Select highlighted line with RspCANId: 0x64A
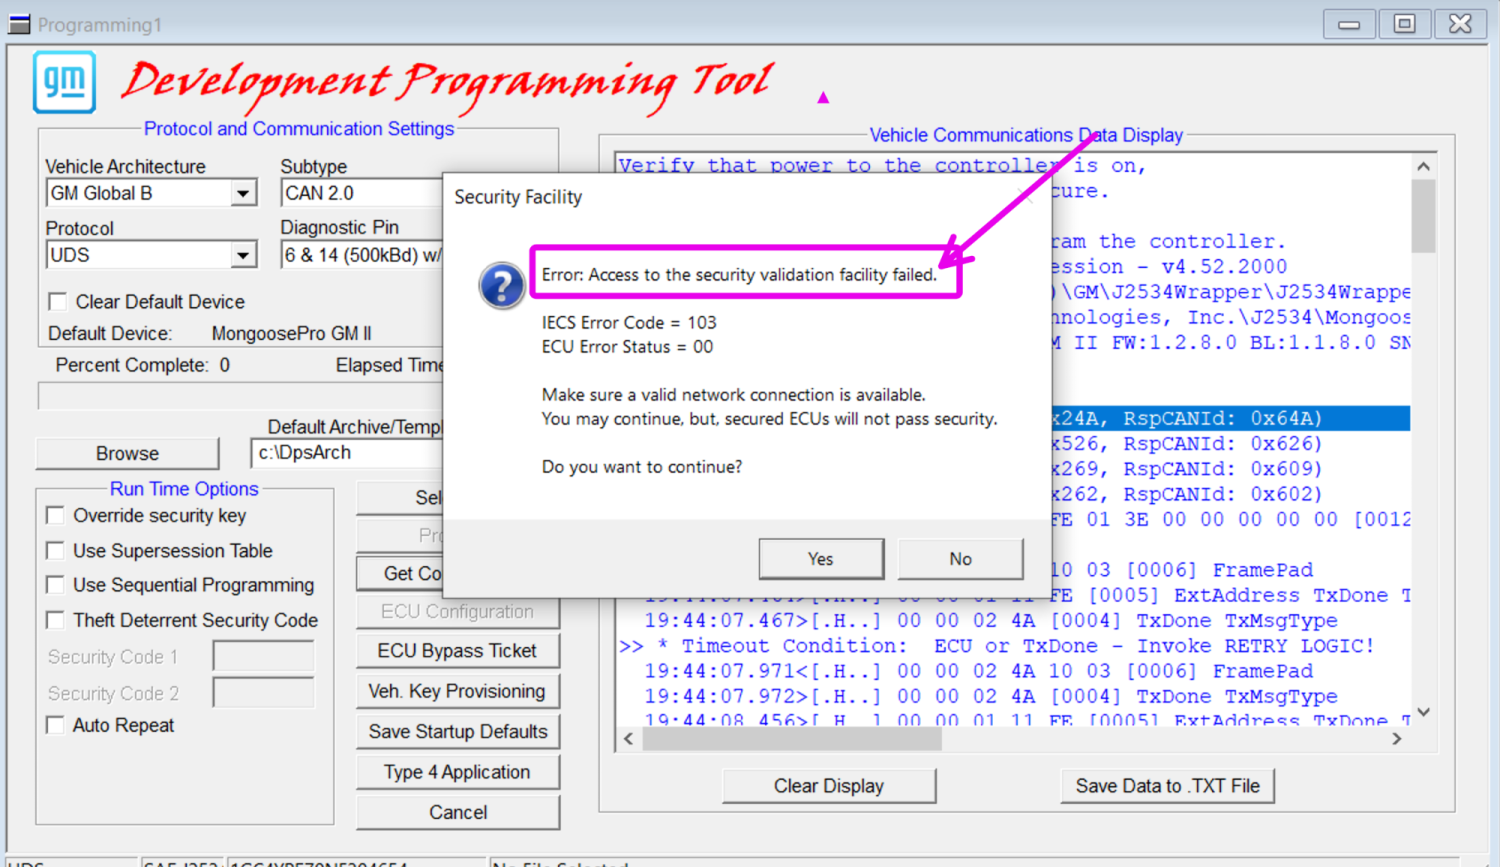 point(1230,418)
